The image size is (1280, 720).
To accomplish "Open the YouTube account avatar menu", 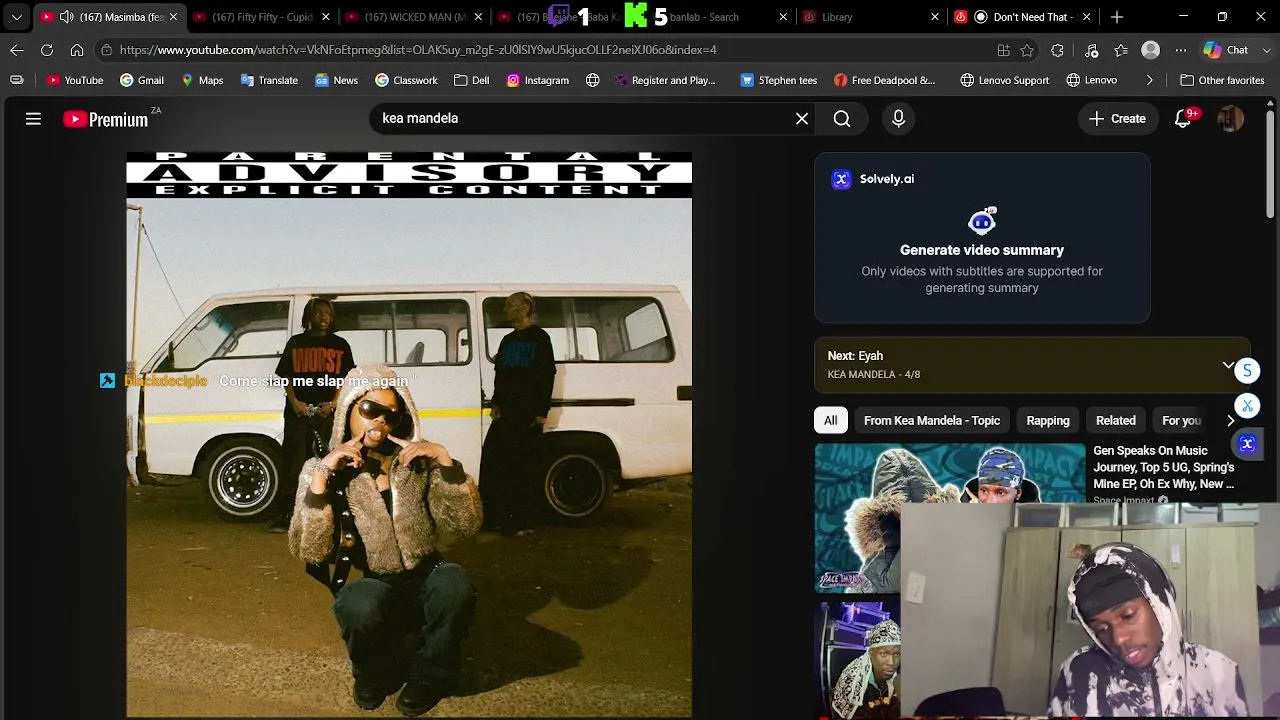I will pyautogui.click(x=1231, y=119).
